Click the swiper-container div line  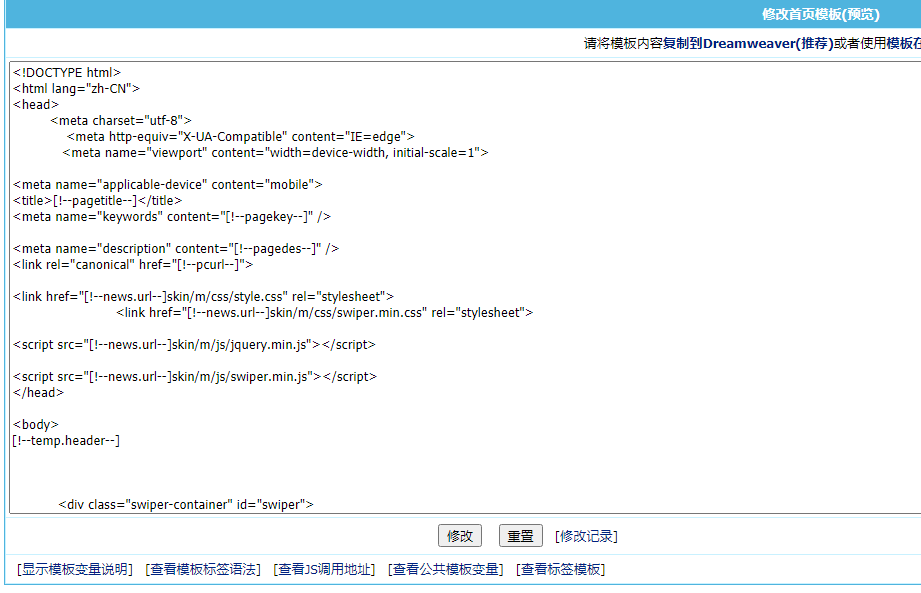[186, 504]
